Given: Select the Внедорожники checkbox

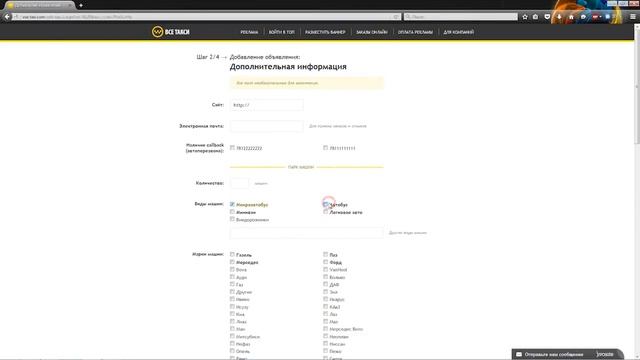Looking at the screenshot, I should (232, 219).
